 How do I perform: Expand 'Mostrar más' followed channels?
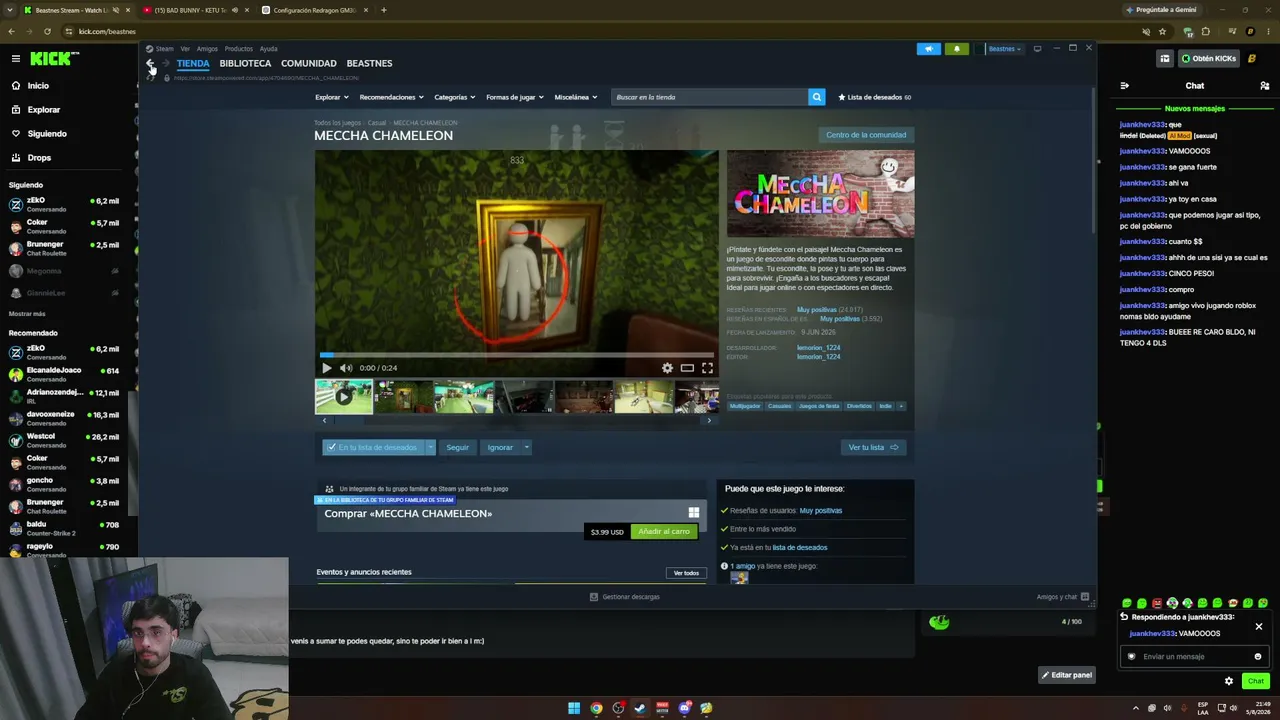[x=27, y=314]
